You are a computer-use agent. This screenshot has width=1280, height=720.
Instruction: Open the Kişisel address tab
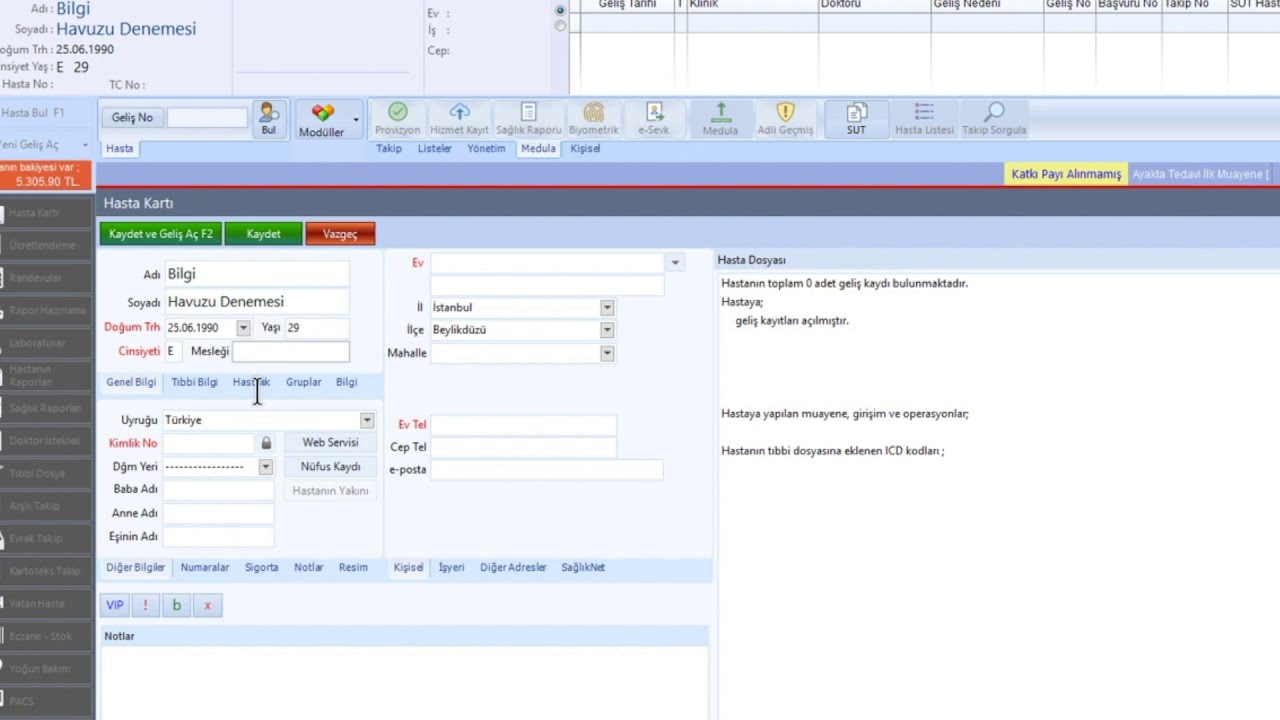tap(408, 567)
